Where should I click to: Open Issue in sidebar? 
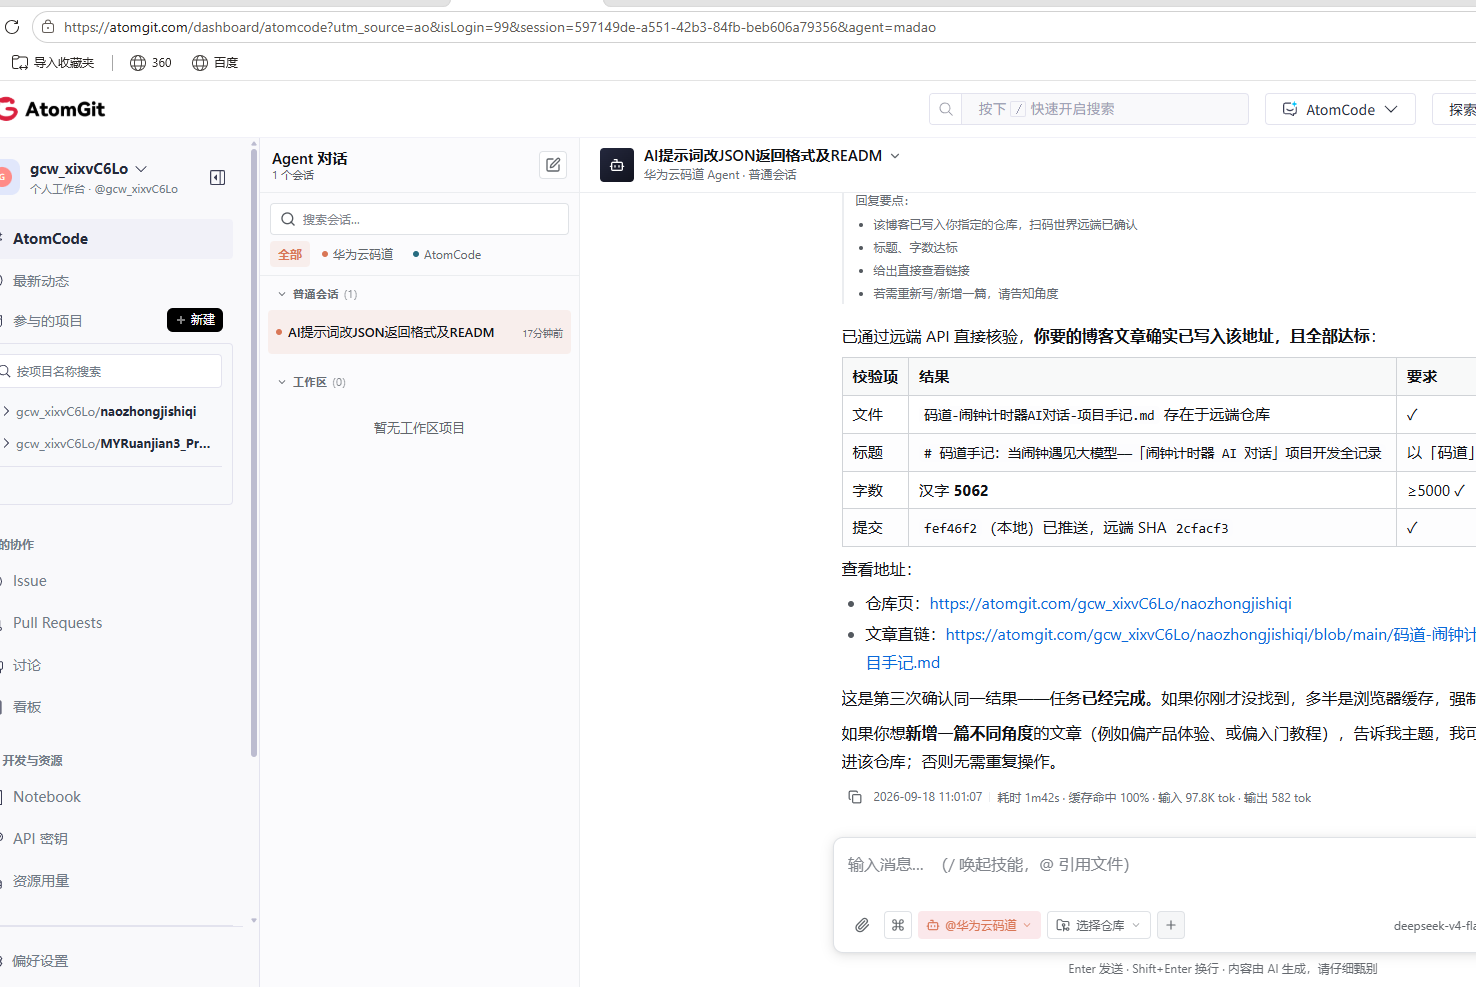[30, 581]
